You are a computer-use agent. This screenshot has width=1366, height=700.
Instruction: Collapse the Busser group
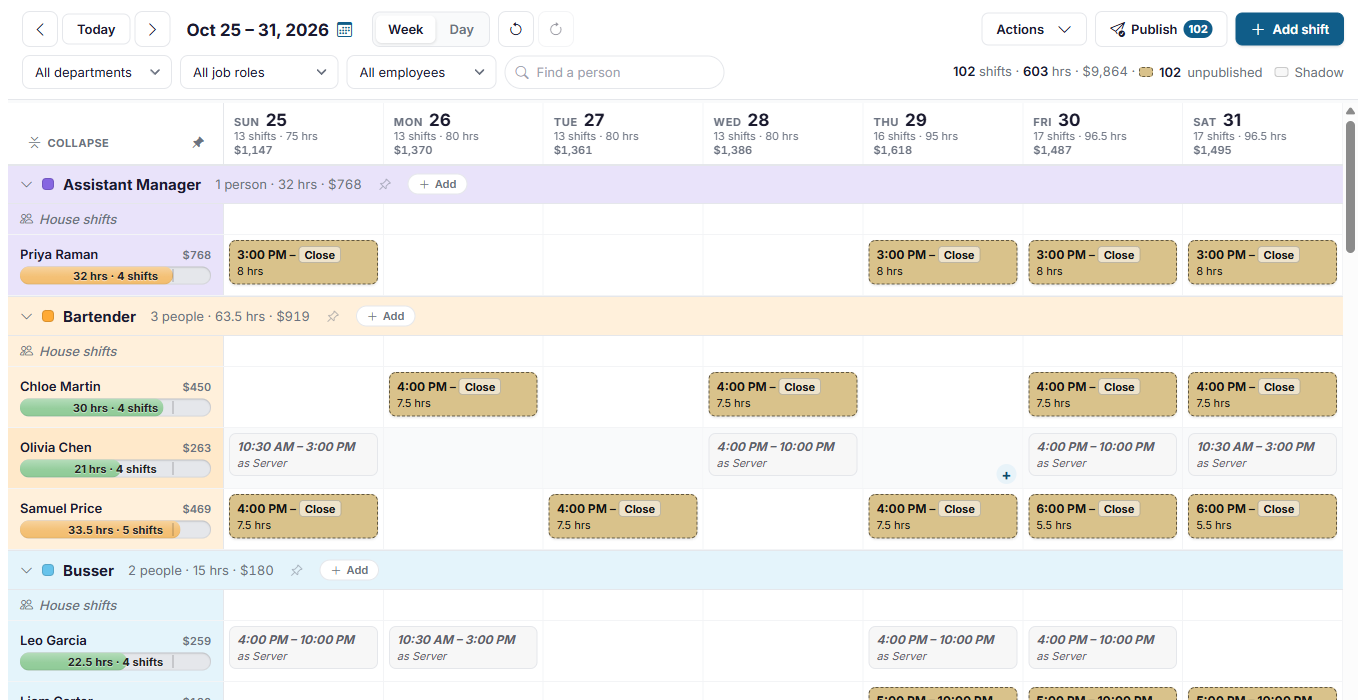(x=27, y=570)
